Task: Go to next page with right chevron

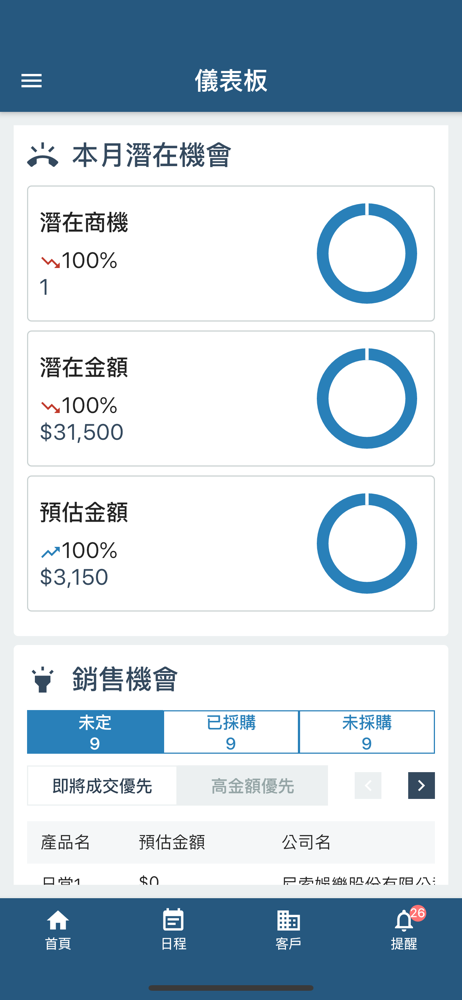Action: click(421, 786)
